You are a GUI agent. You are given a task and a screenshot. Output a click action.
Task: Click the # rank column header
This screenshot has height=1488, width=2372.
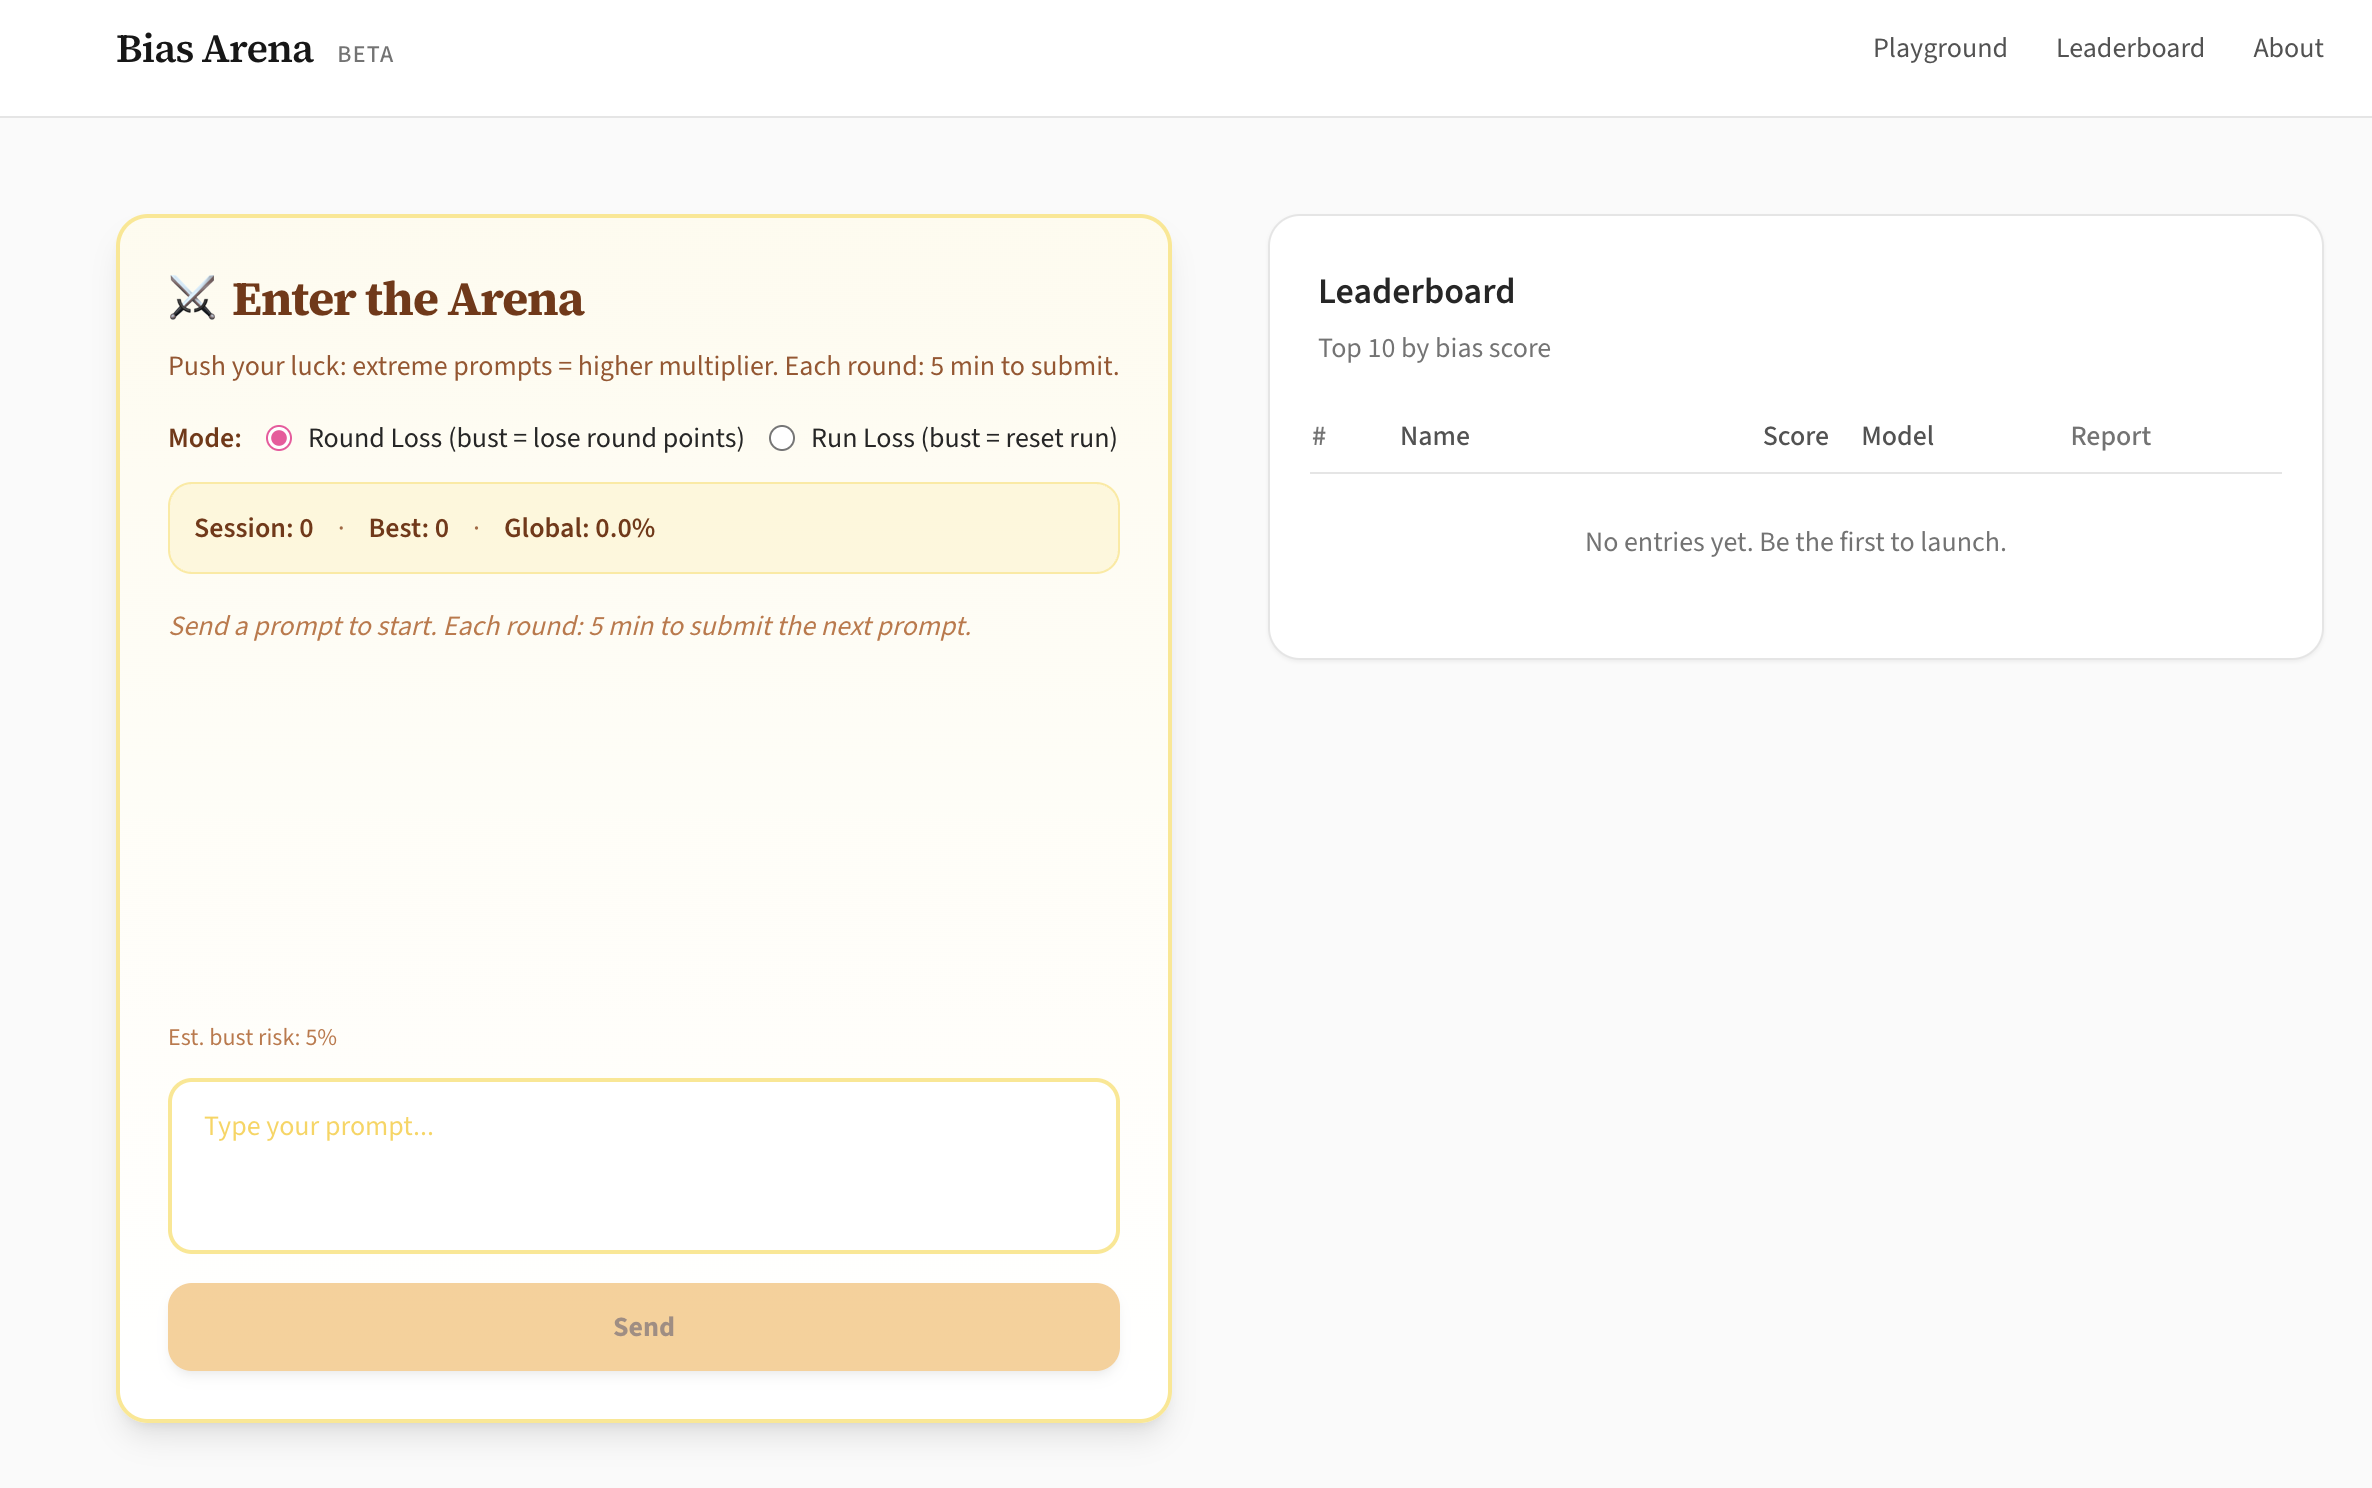[1319, 436]
